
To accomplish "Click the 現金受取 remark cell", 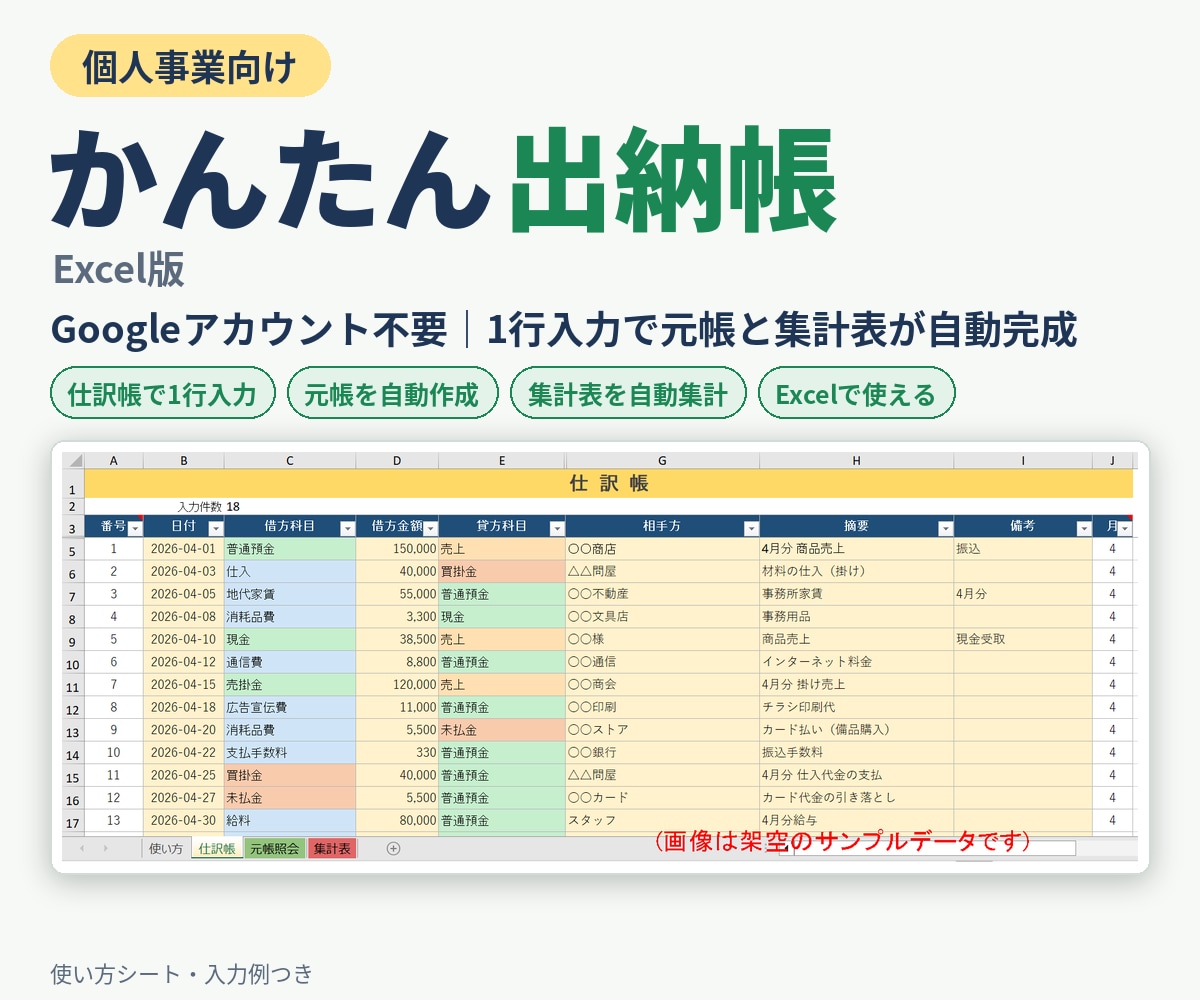I will coord(1023,640).
